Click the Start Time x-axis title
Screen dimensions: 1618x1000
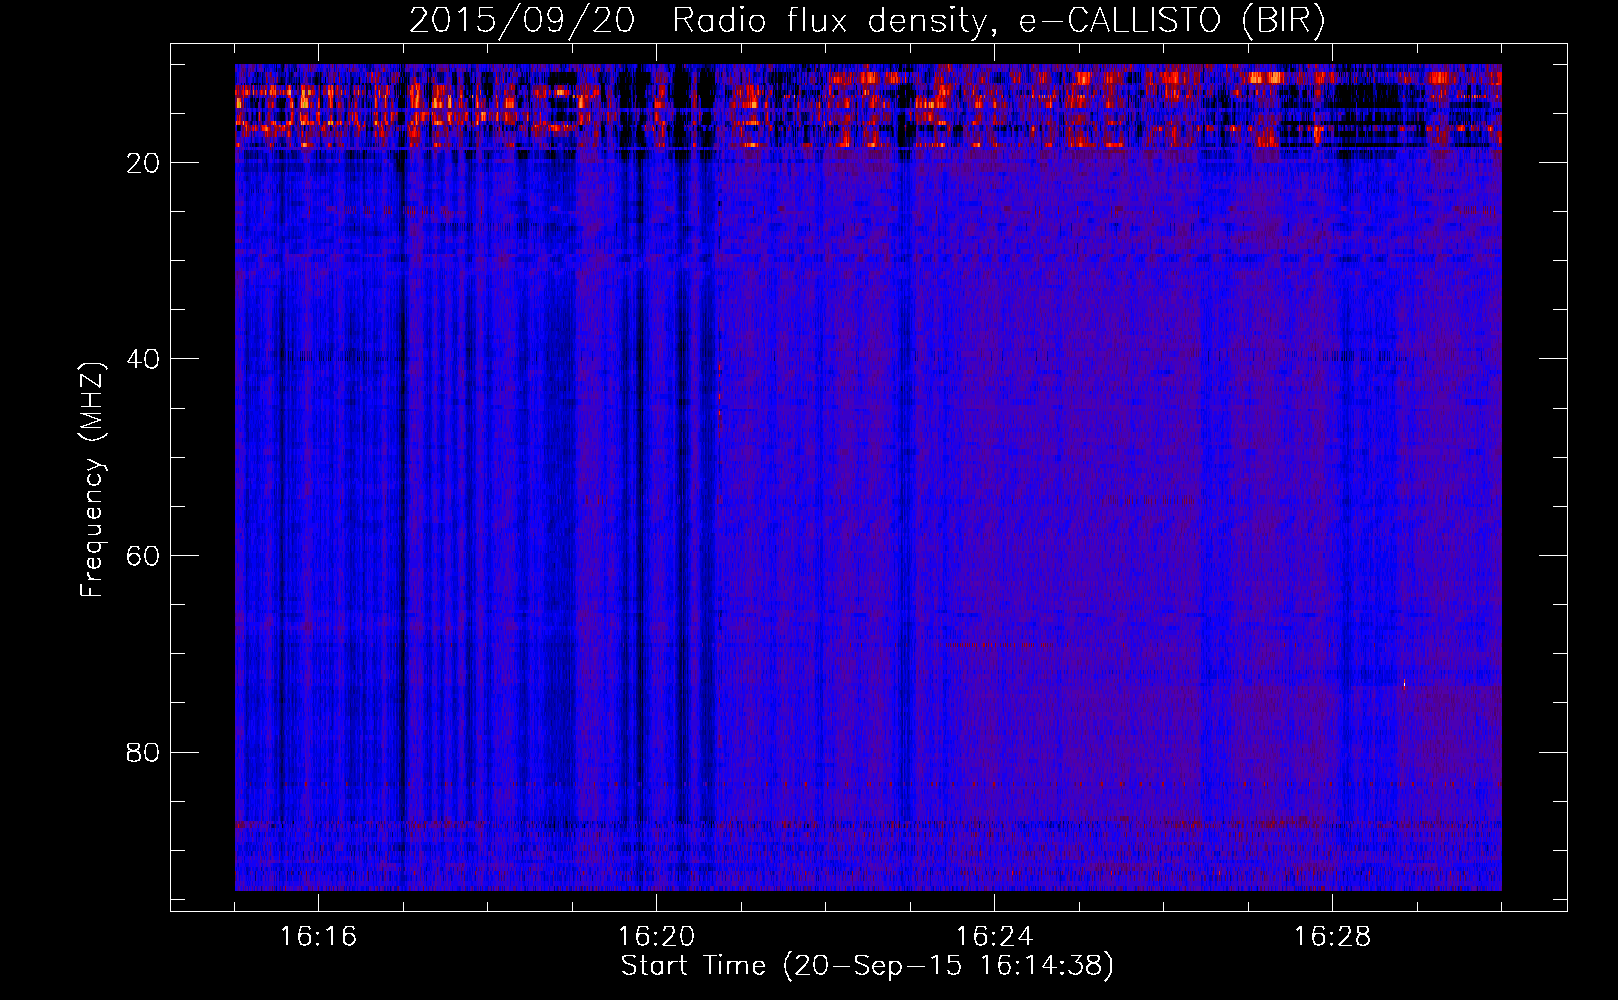(x=866, y=966)
